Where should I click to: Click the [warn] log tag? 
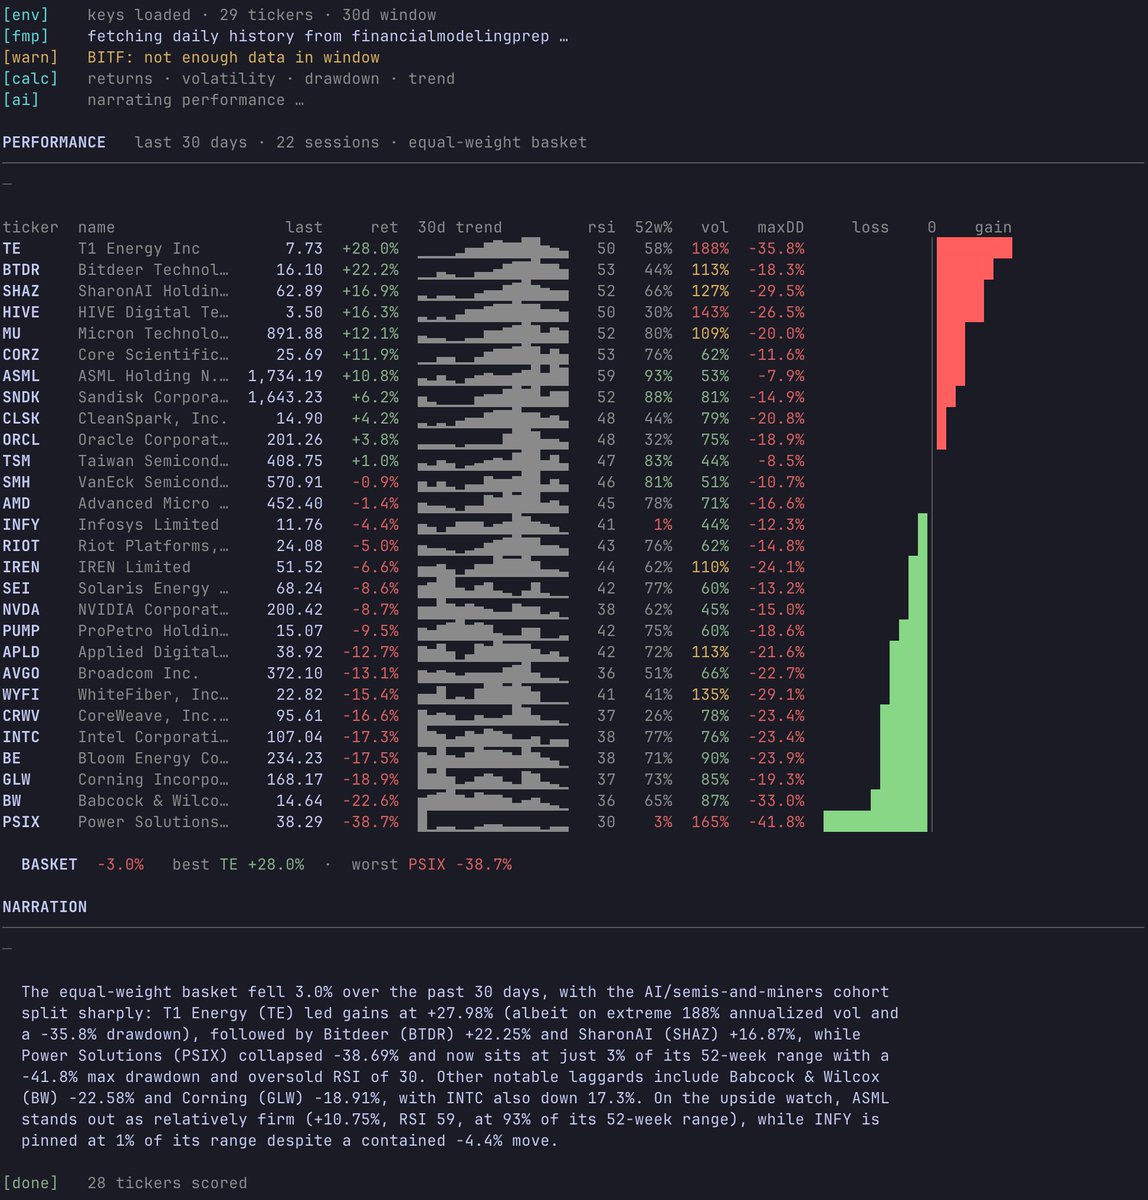[30, 57]
